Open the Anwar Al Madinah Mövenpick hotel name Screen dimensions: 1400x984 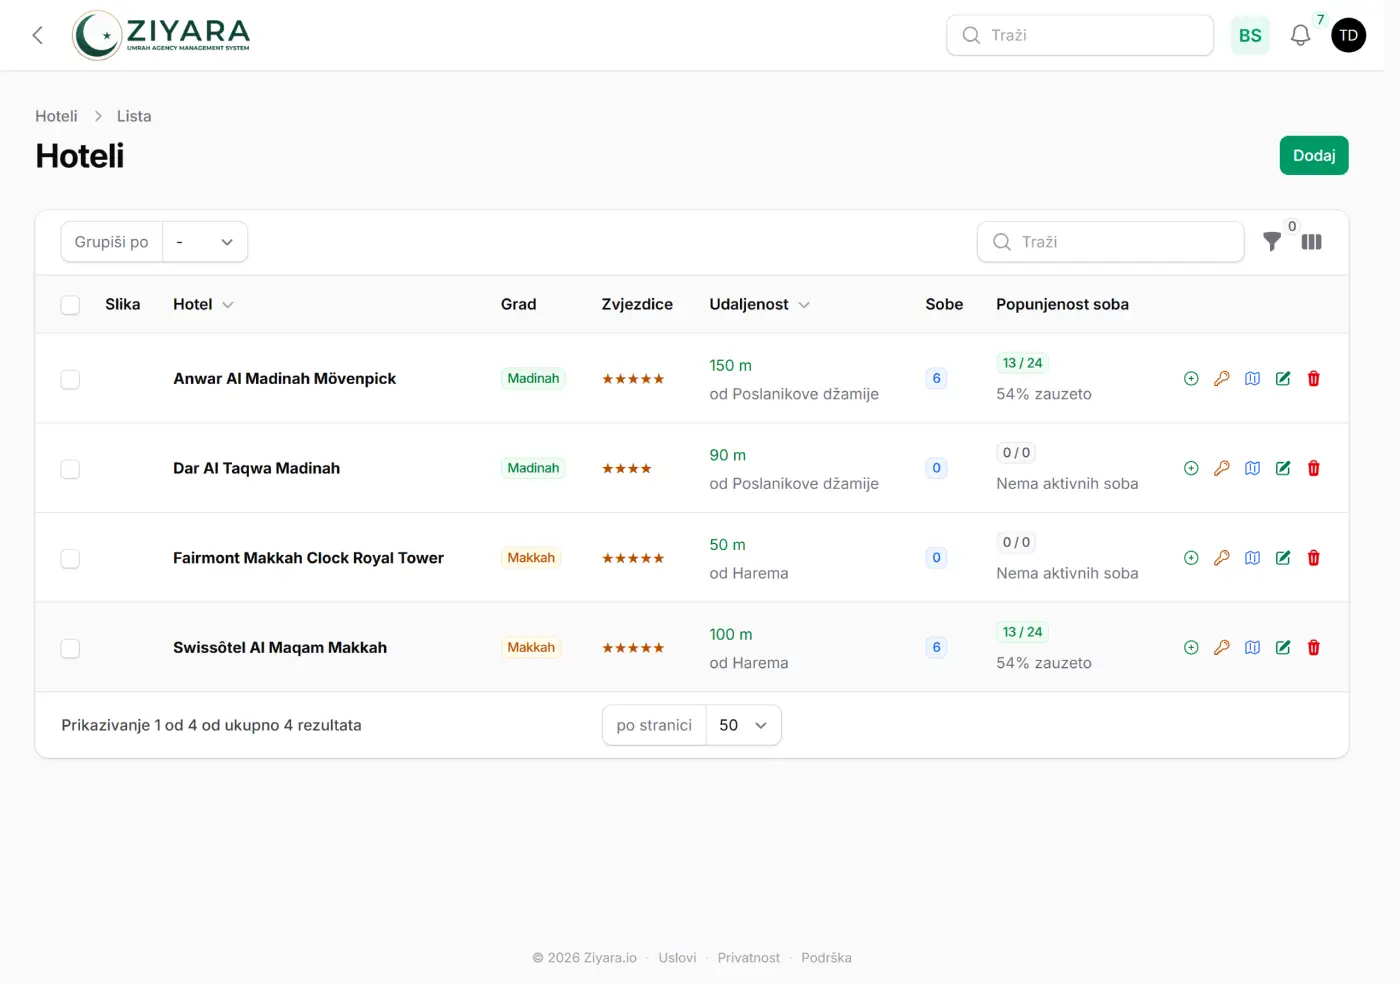tap(284, 379)
